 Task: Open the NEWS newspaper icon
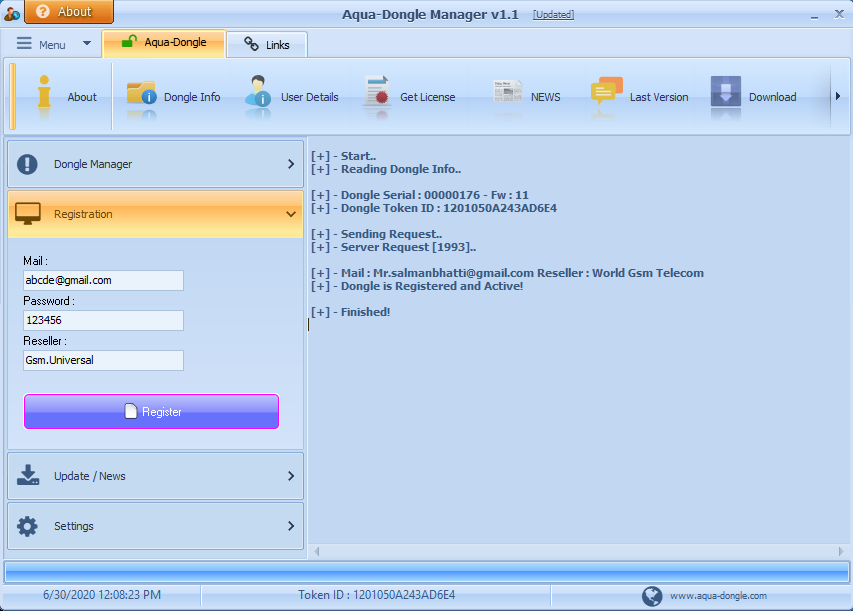(x=508, y=91)
